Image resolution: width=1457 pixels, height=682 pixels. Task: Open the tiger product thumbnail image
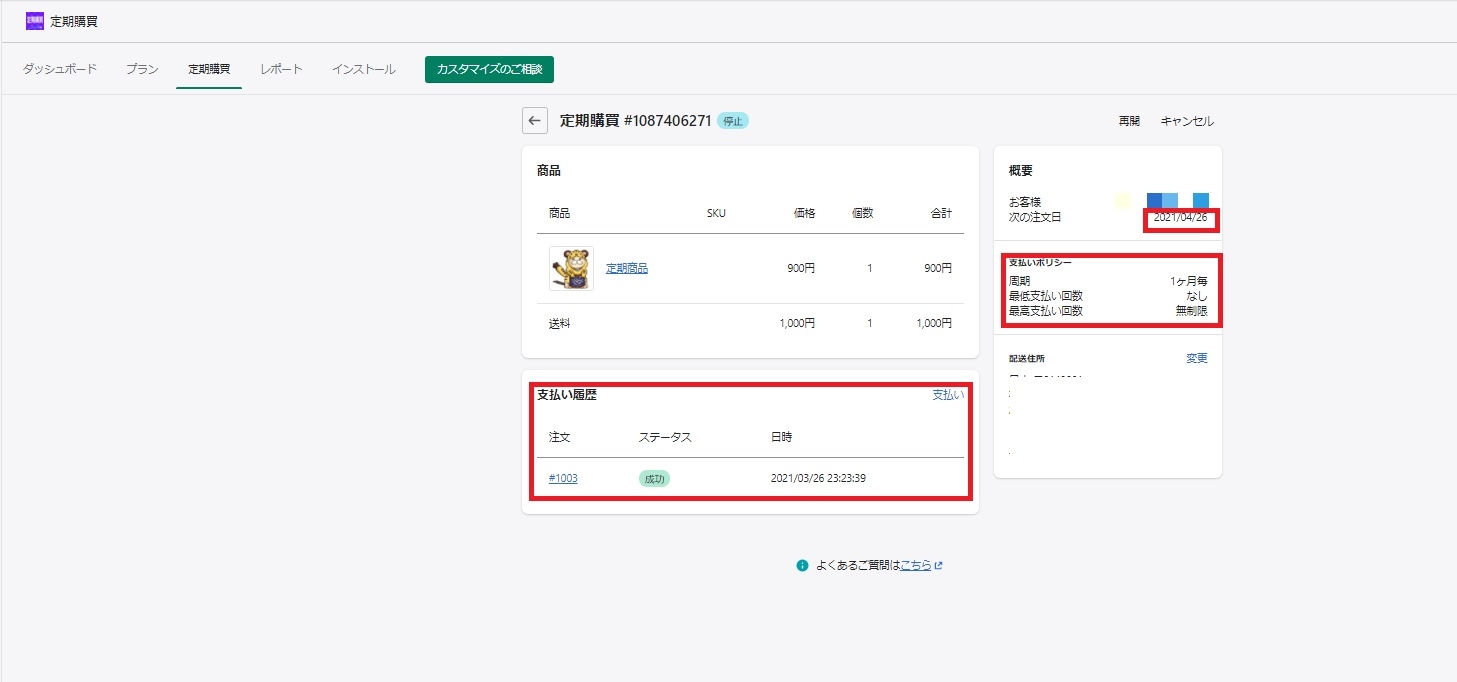pos(571,268)
